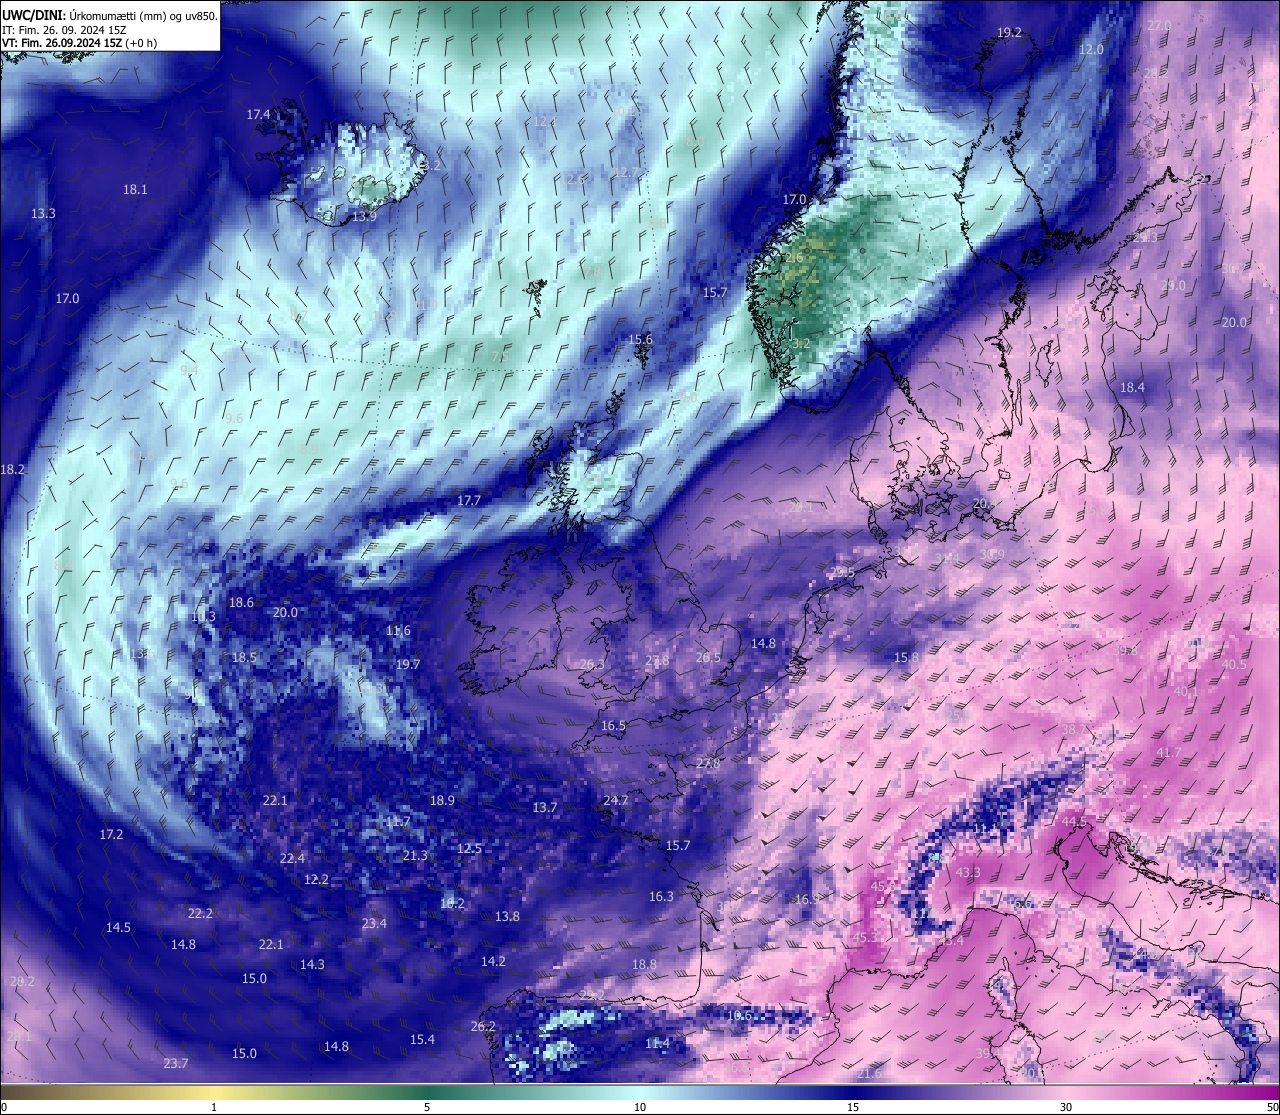Image resolution: width=1280 pixels, height=1115 pixels.
Task: Click the 16.8 value over France
Action: (x=806, y=900)
